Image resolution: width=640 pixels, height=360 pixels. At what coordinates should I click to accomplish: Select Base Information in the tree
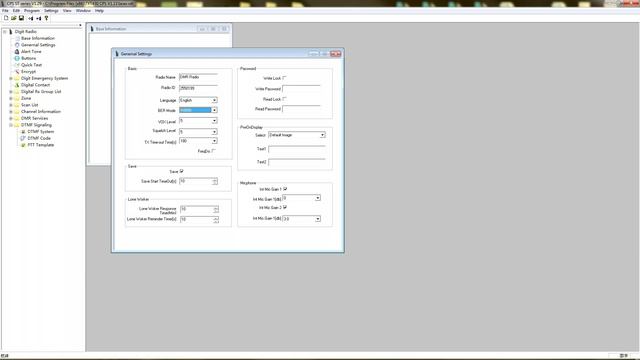pyautogui.click(x=38, y=38)
